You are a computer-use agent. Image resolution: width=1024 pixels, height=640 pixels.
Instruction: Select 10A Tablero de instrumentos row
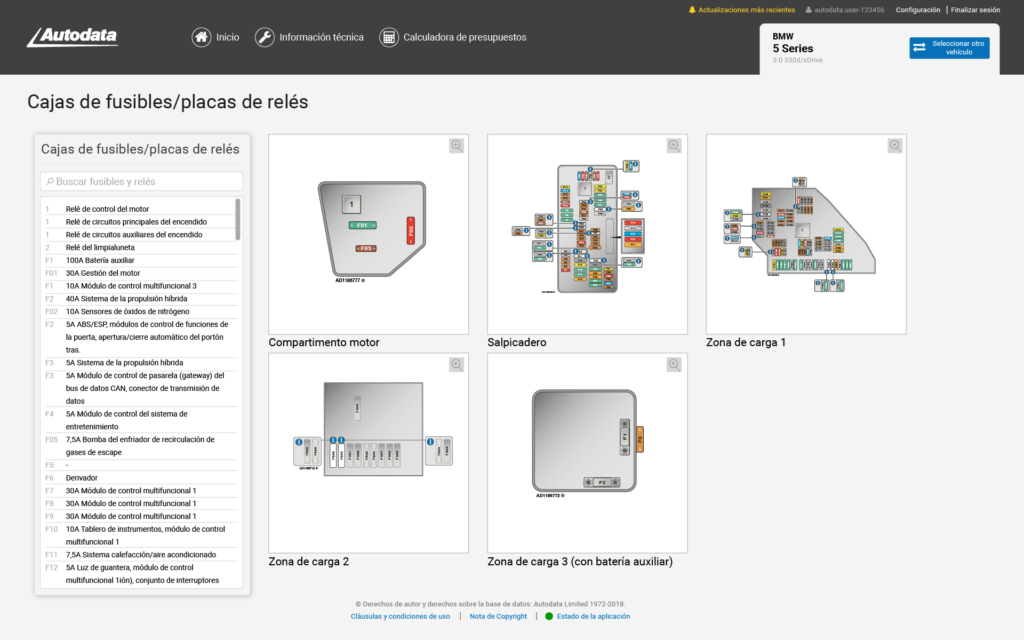coord(140,535)
